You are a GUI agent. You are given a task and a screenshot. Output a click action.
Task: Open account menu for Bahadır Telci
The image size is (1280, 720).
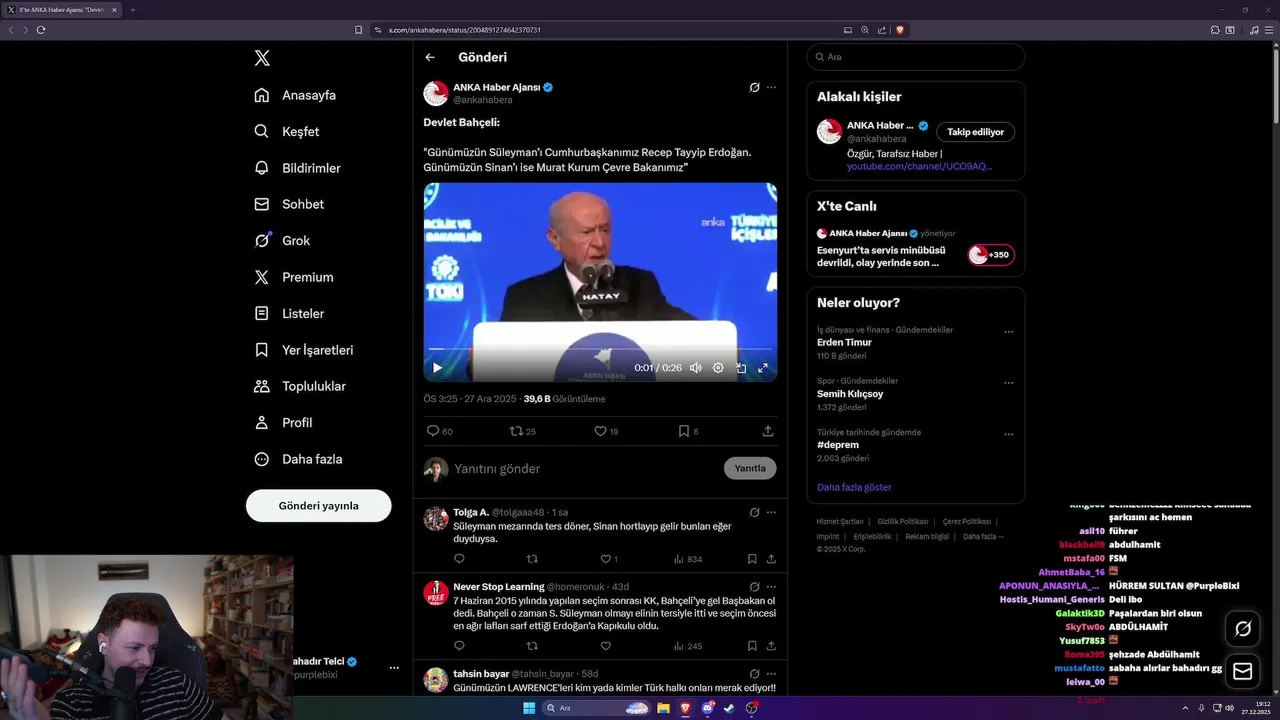tap(394, 667)
